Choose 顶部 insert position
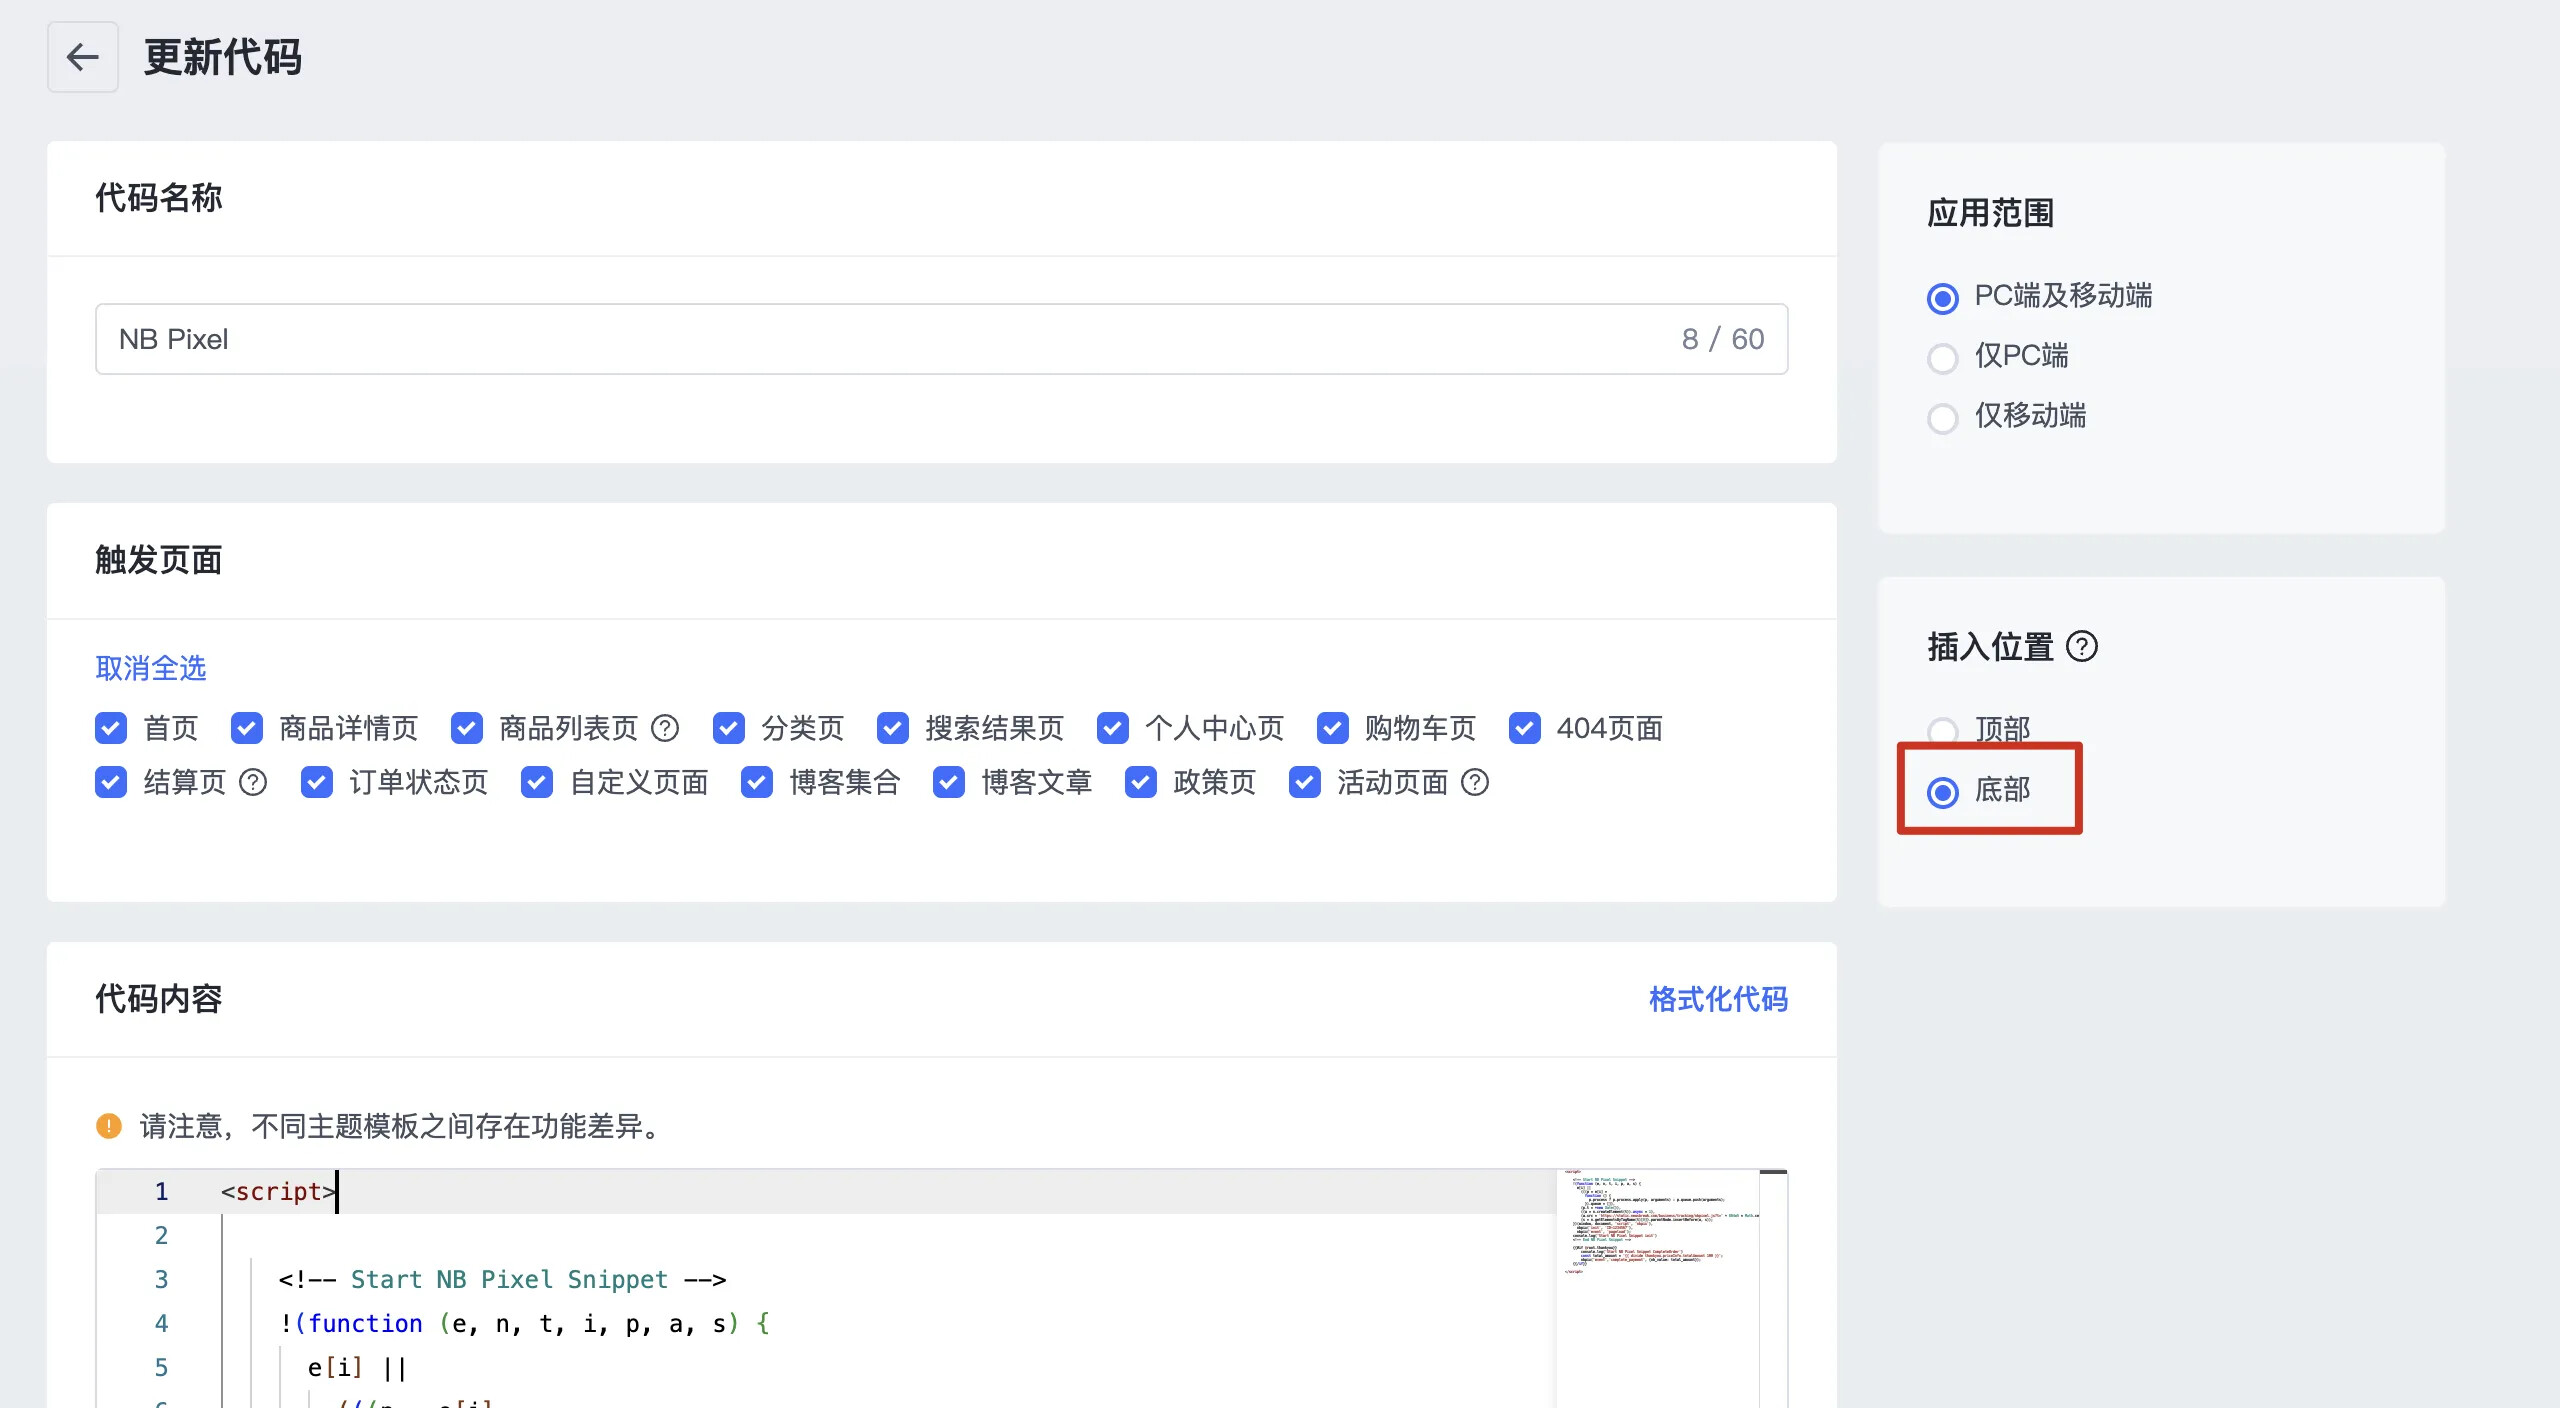Screen dimensions: 2560x1408 pos(1942,730)
